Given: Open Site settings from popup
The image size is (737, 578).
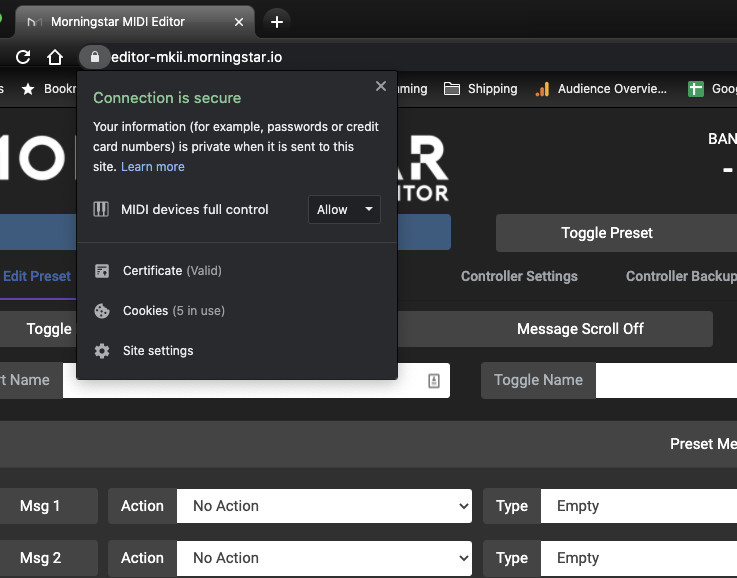Looking at the screenshot, I should tap(157, 351).
